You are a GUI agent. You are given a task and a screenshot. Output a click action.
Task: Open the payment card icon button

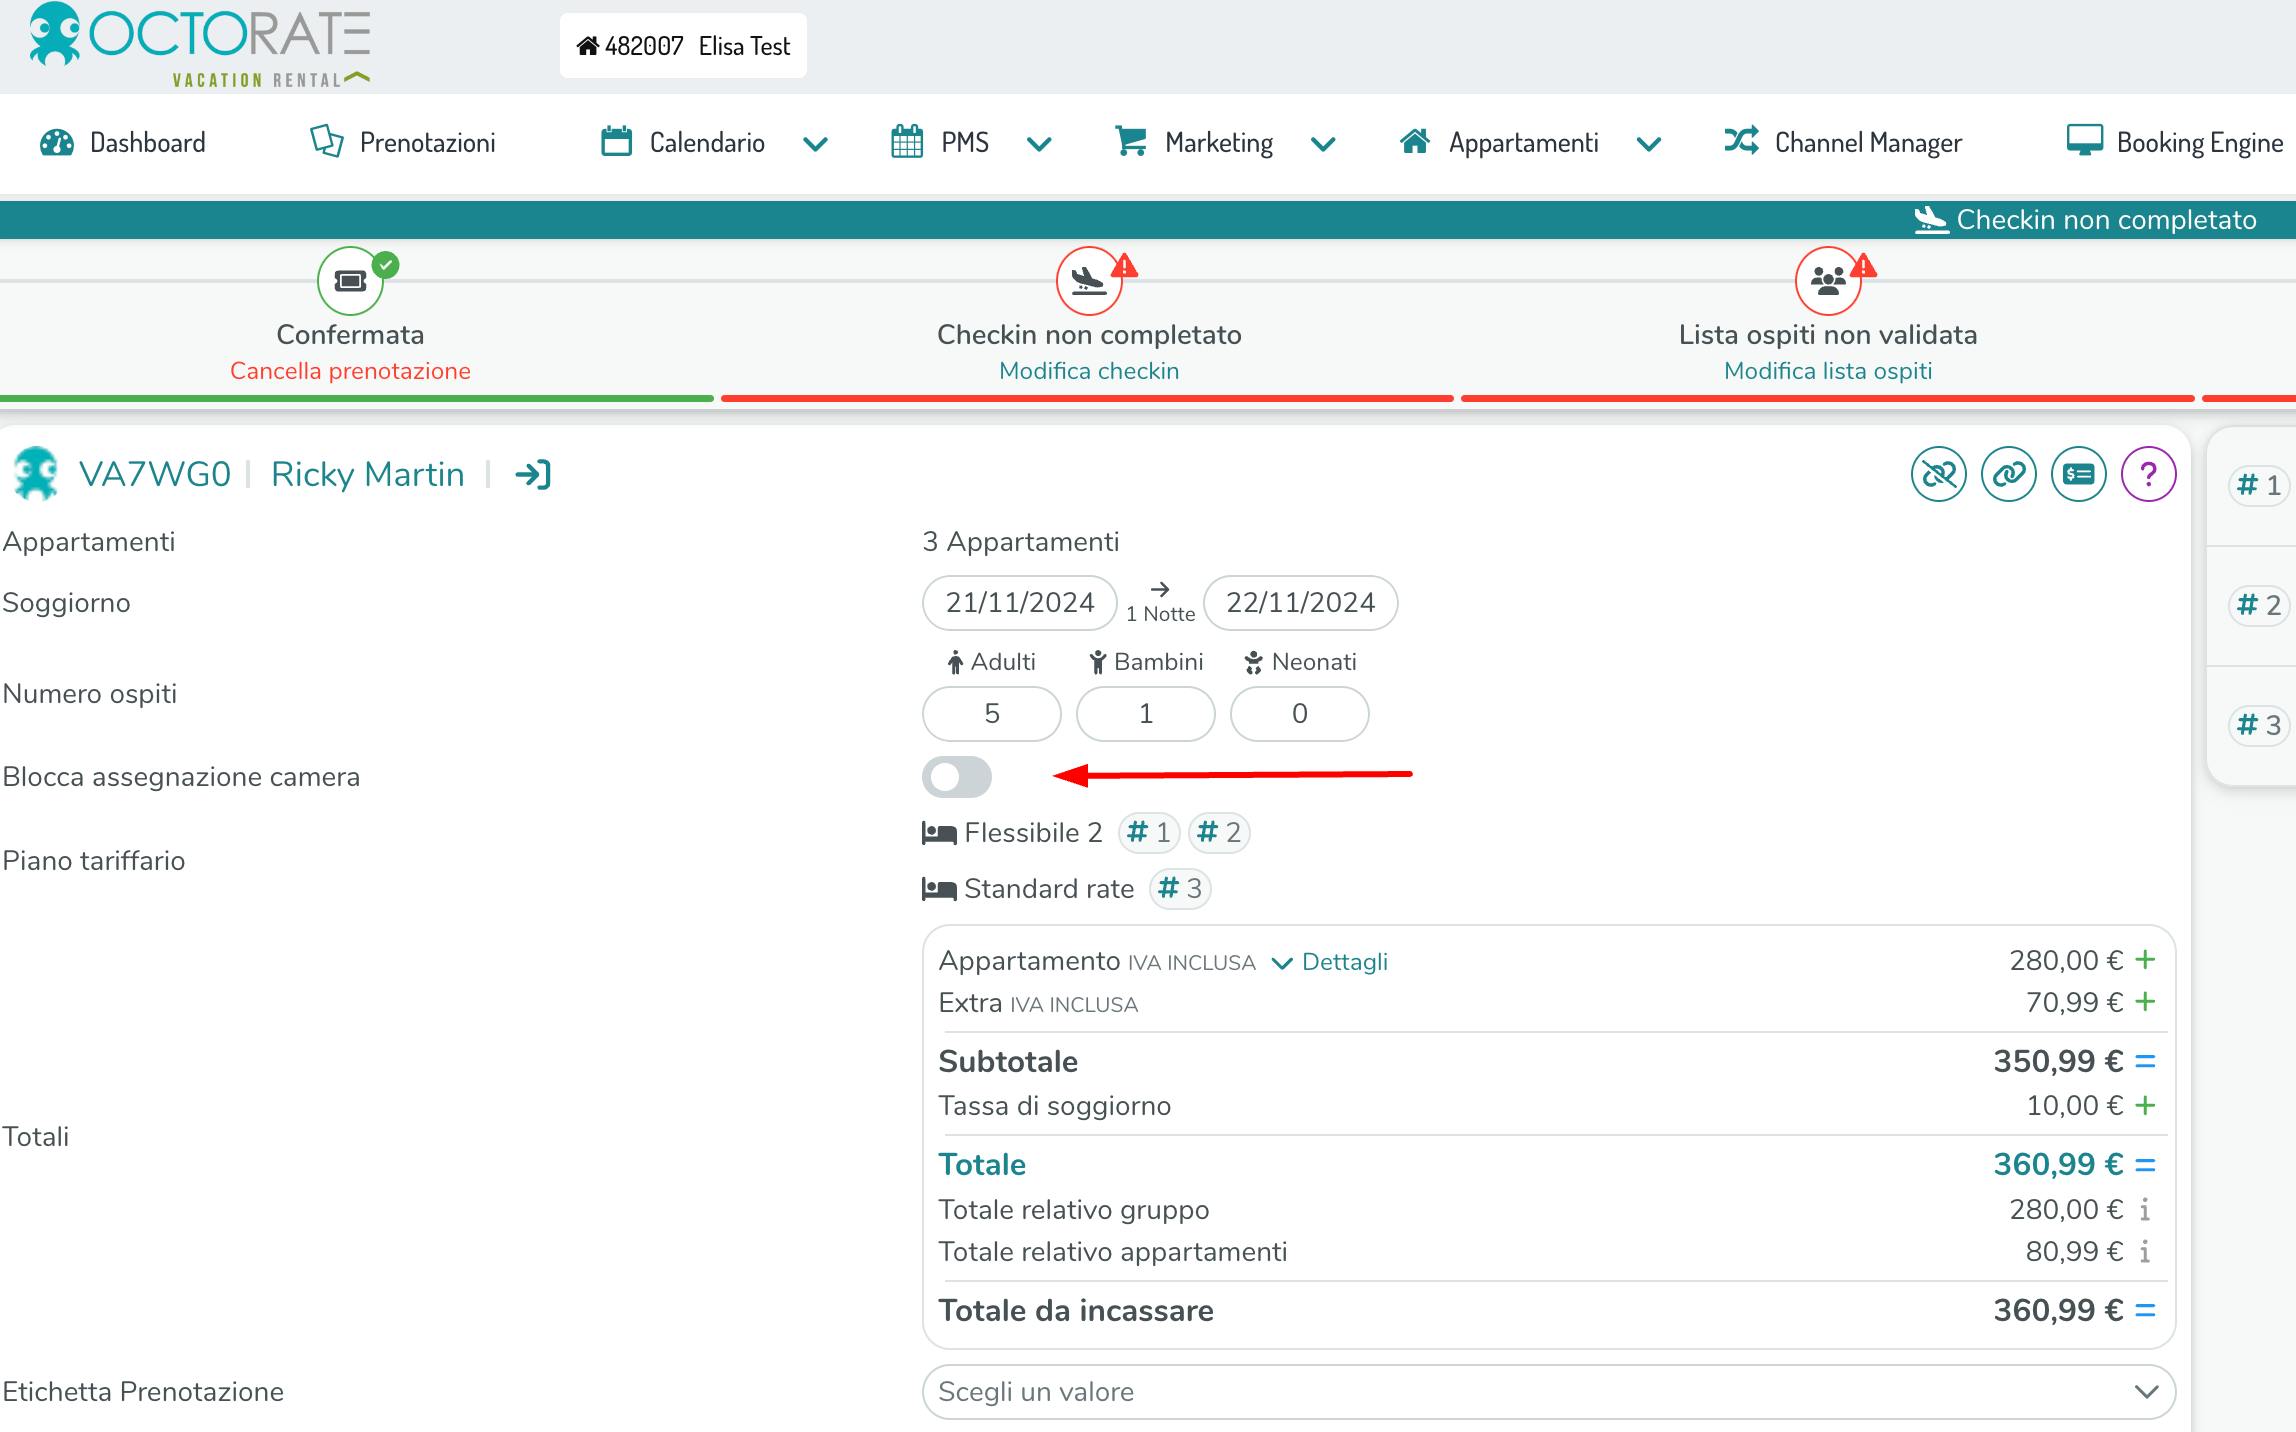pyautogui.click(x=2078, y=474)
